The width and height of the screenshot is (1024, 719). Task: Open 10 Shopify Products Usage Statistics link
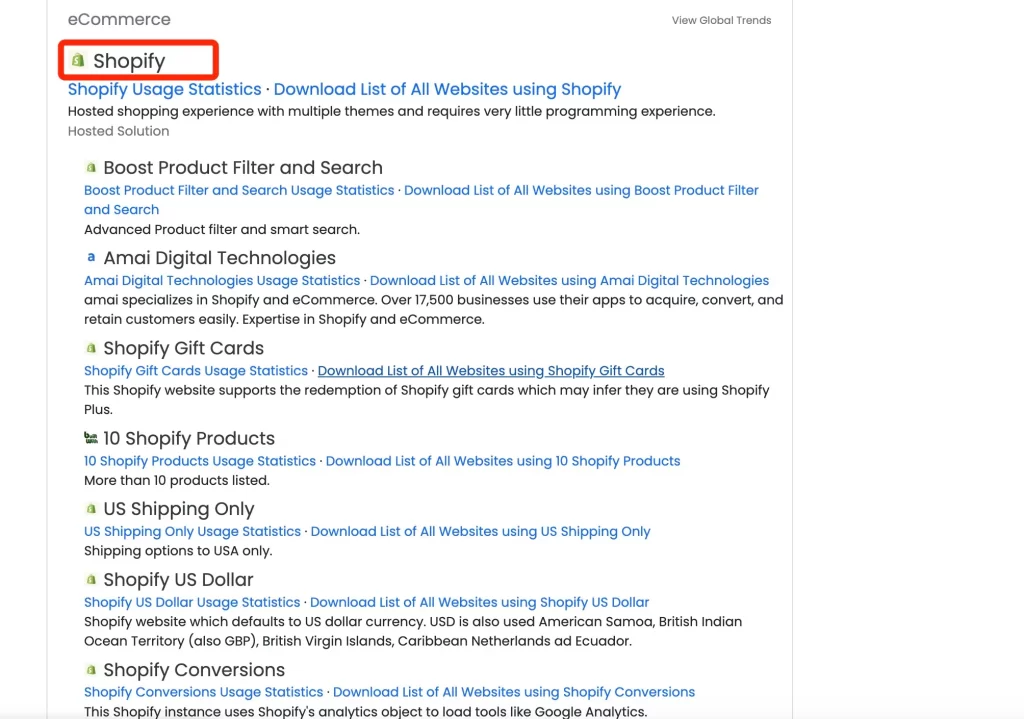click(x=200, y=460)
